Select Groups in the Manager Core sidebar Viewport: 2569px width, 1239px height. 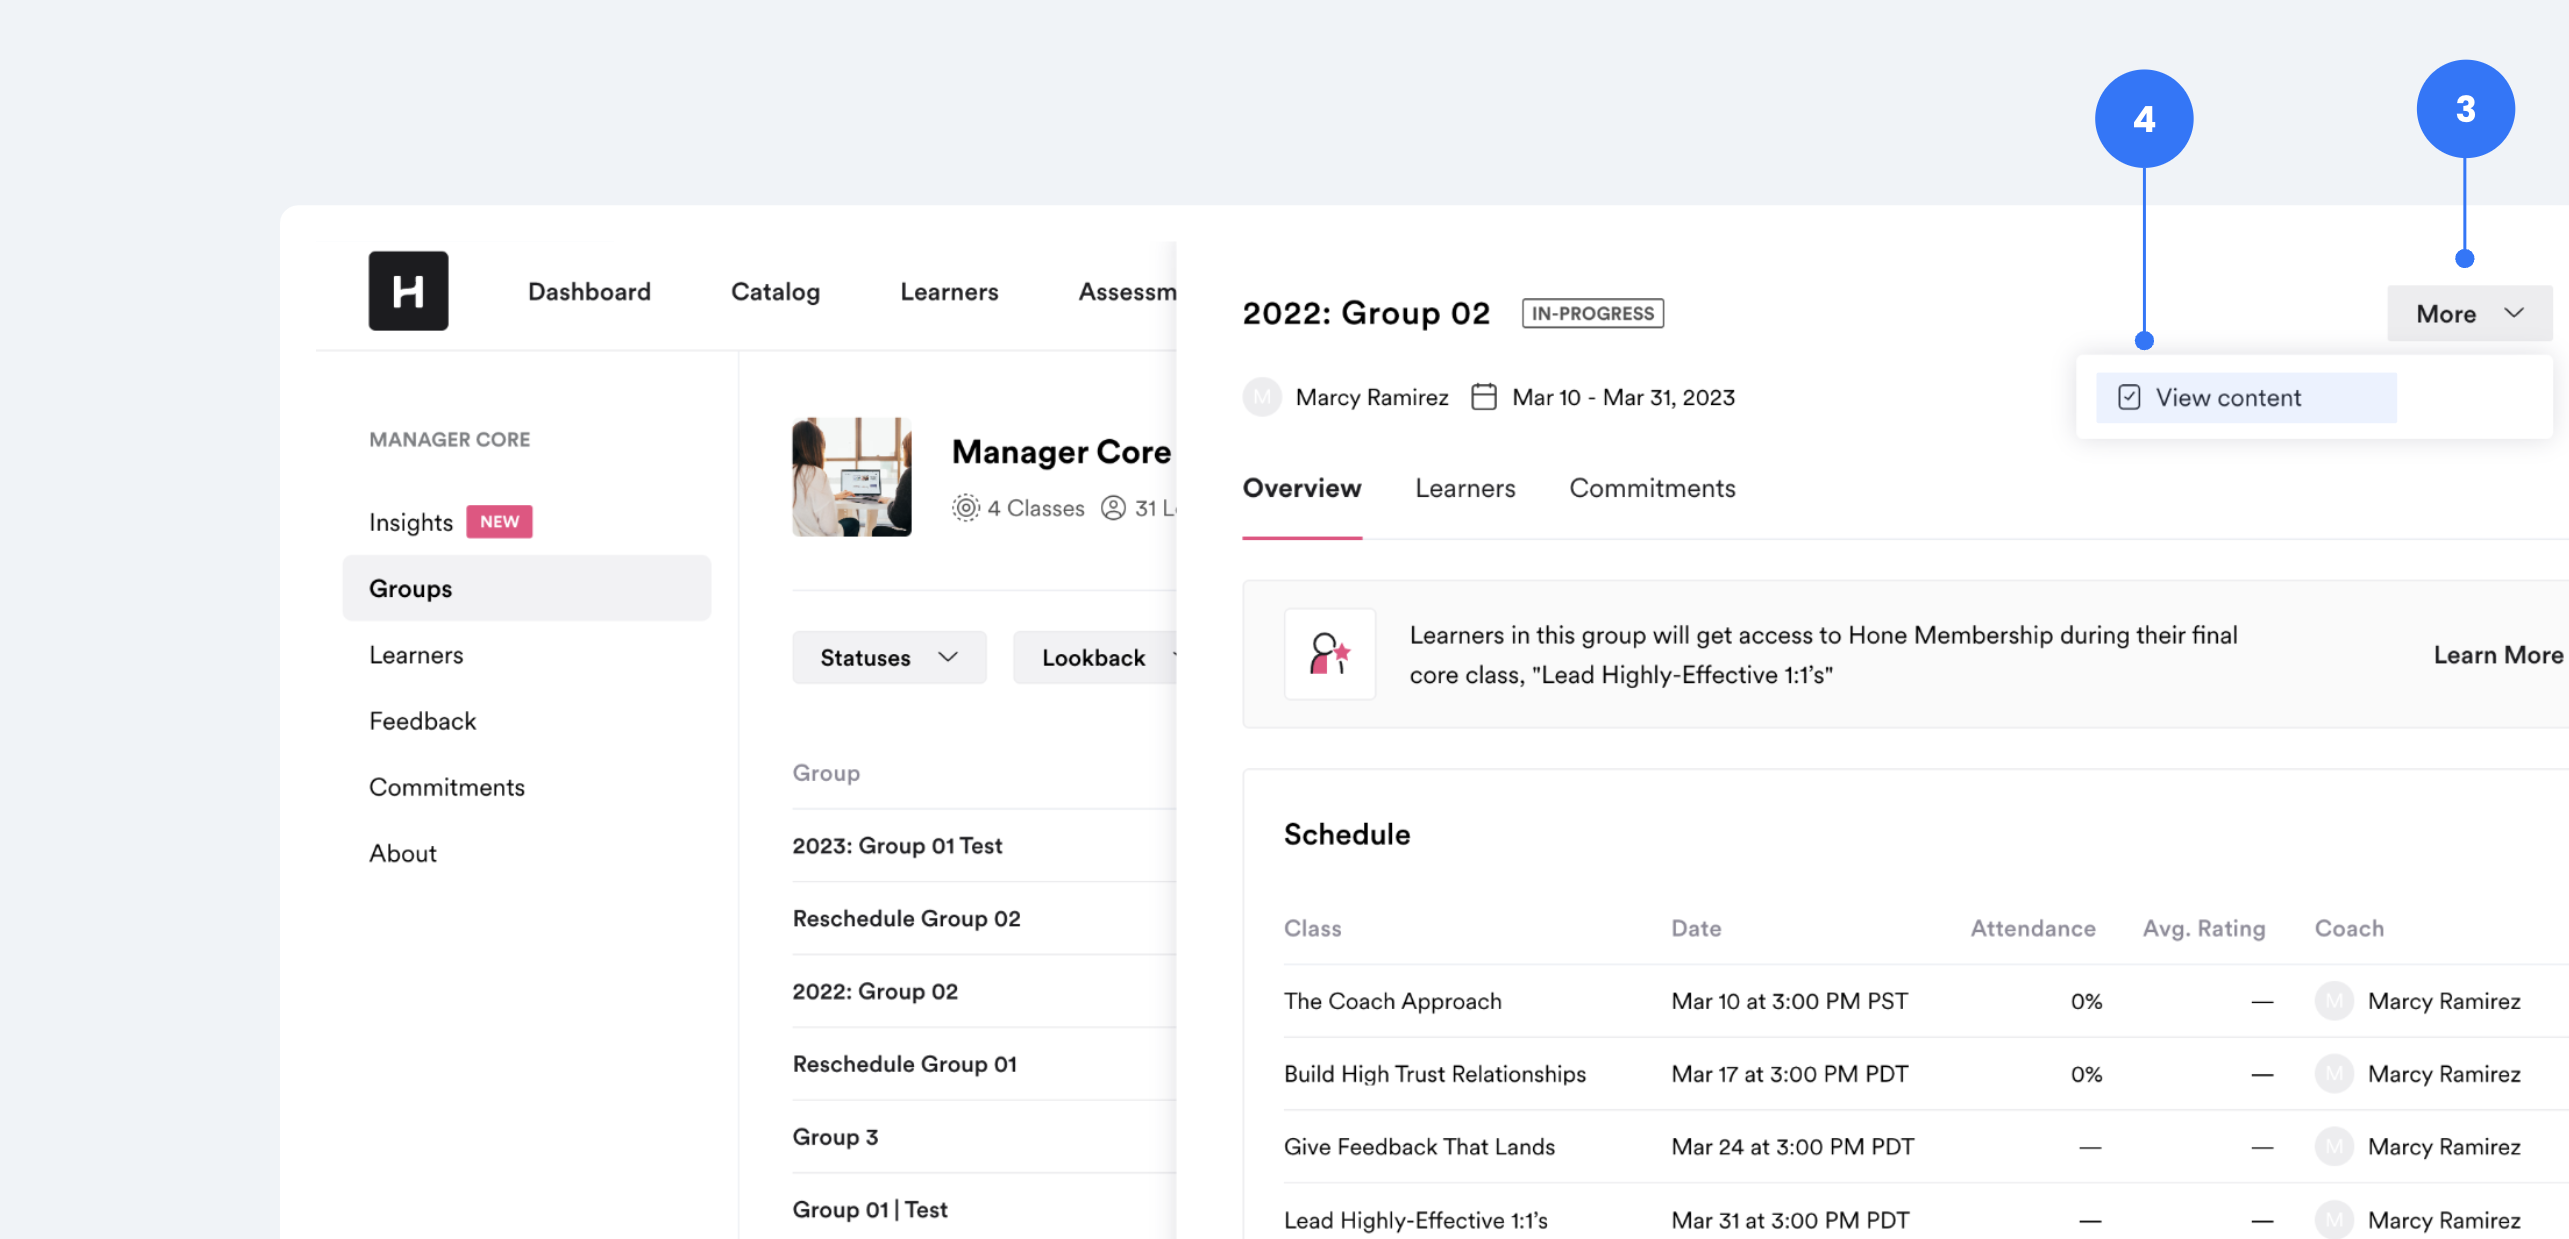tap(410, 588)
